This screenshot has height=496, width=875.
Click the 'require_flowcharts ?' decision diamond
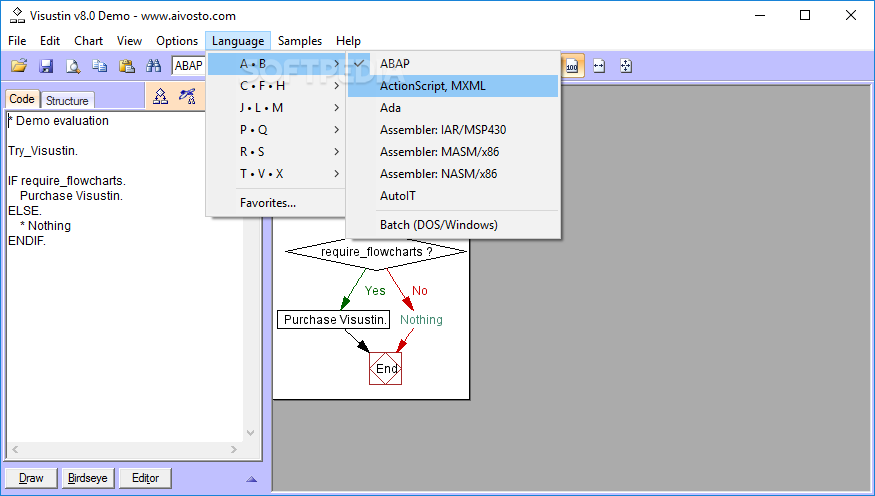tap(376, 252)
